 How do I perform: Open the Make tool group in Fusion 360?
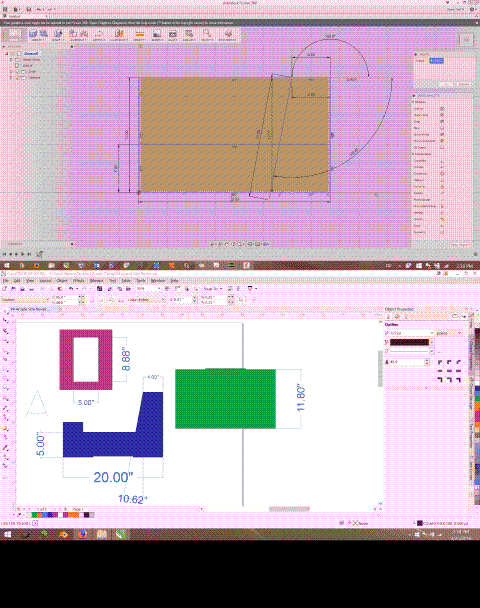pyautogui.click(x=173, y=35)
